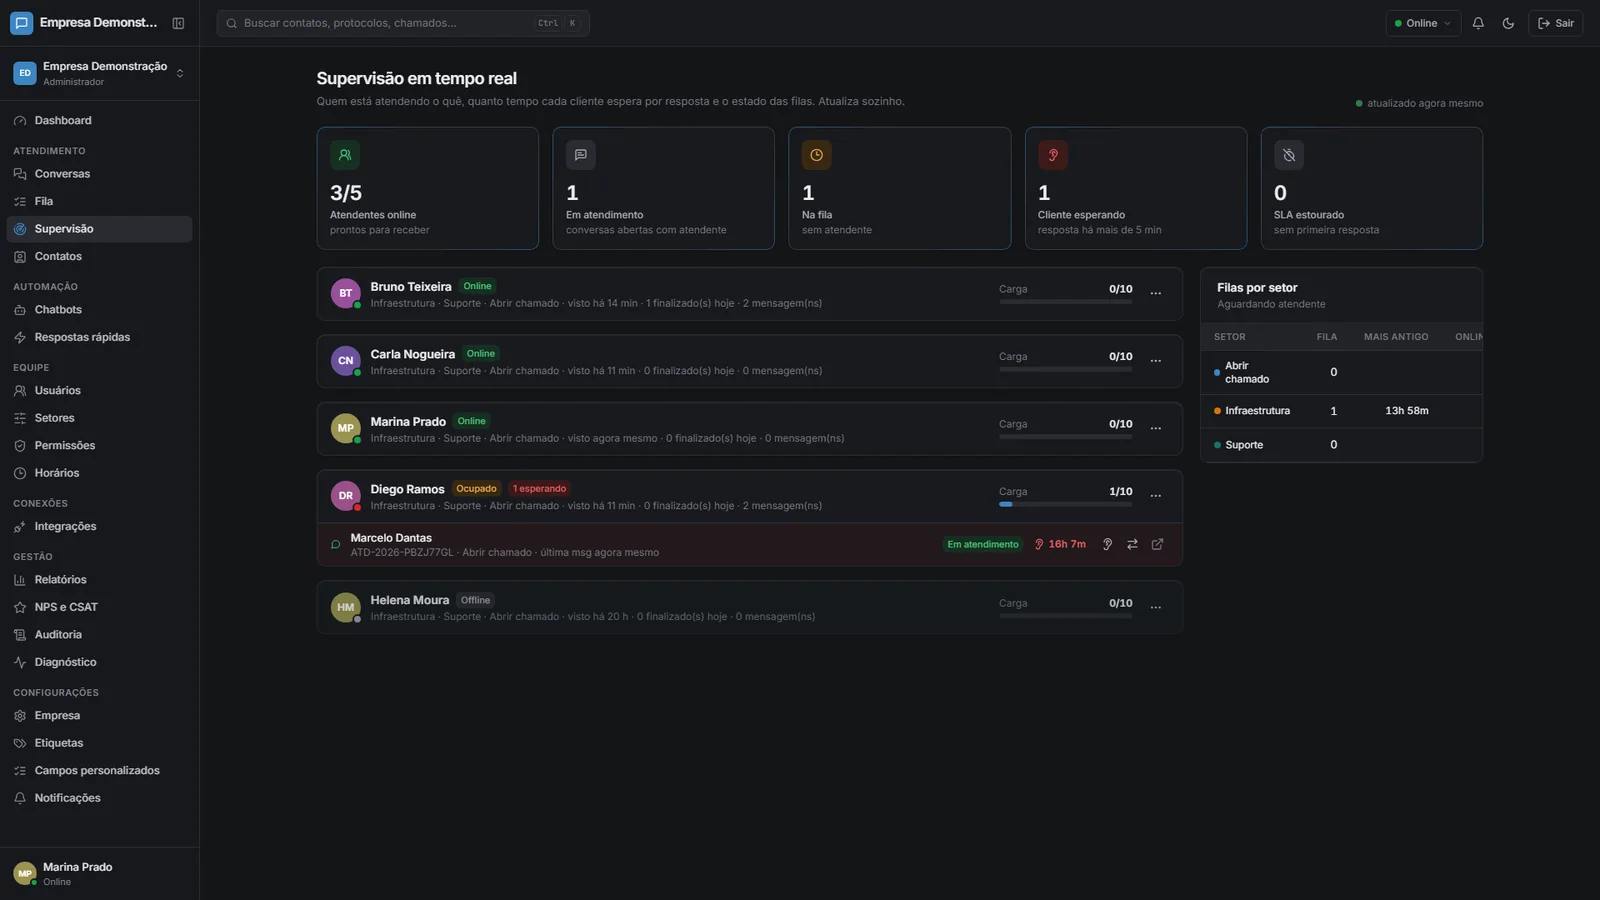Click the Auditoria sidebar icon
Screen dimensions: 1600x900
(20, 635)
